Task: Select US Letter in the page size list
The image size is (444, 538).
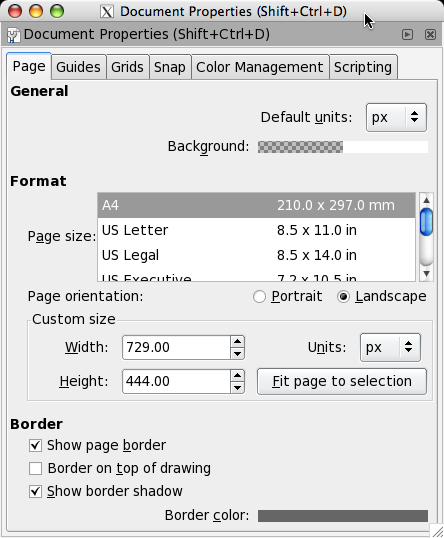Action: point(256,230)
